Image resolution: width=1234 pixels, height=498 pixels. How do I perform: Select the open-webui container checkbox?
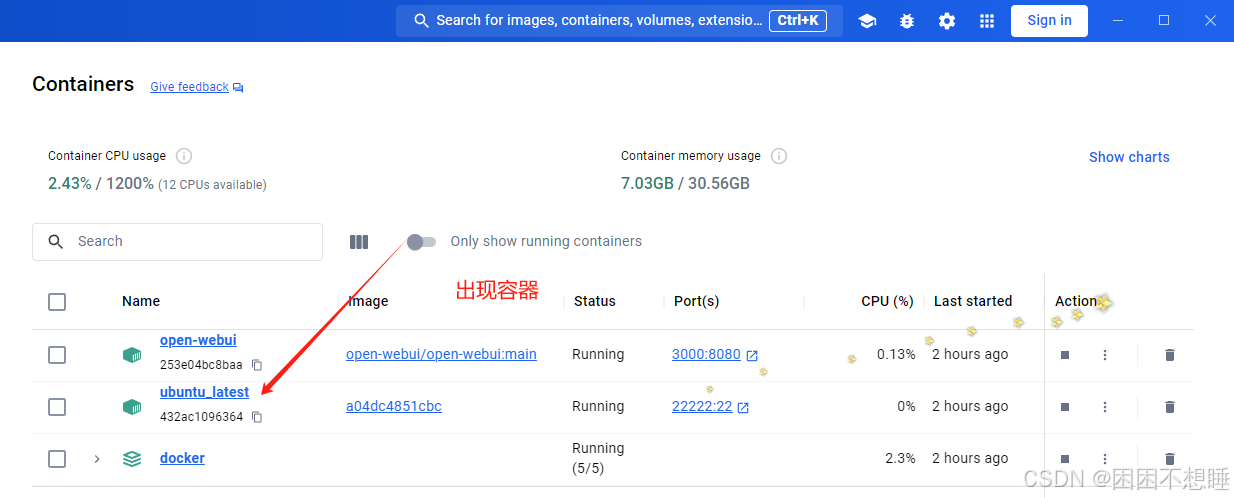tap(57, 354)
